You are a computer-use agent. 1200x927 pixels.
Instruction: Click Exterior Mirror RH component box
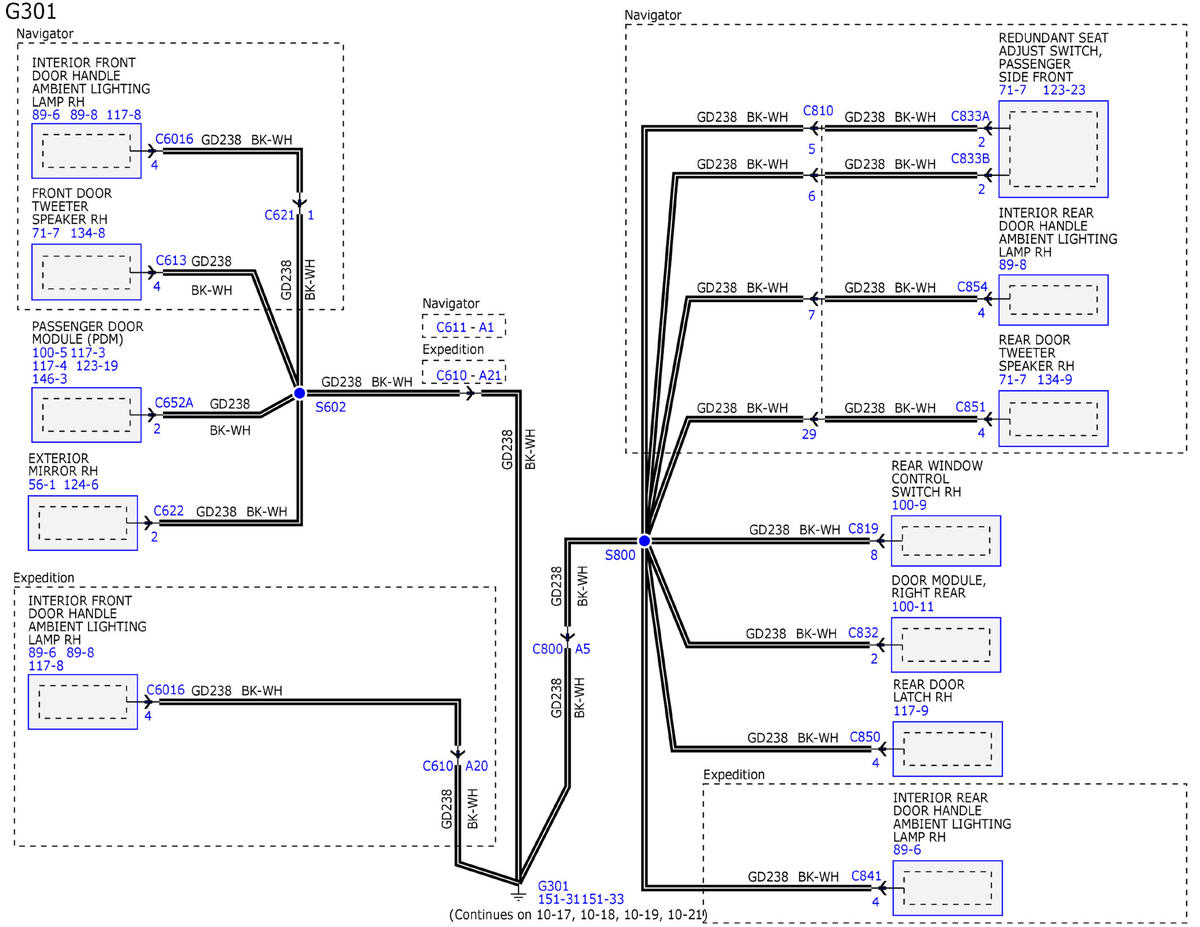click(x=84, y=523)
